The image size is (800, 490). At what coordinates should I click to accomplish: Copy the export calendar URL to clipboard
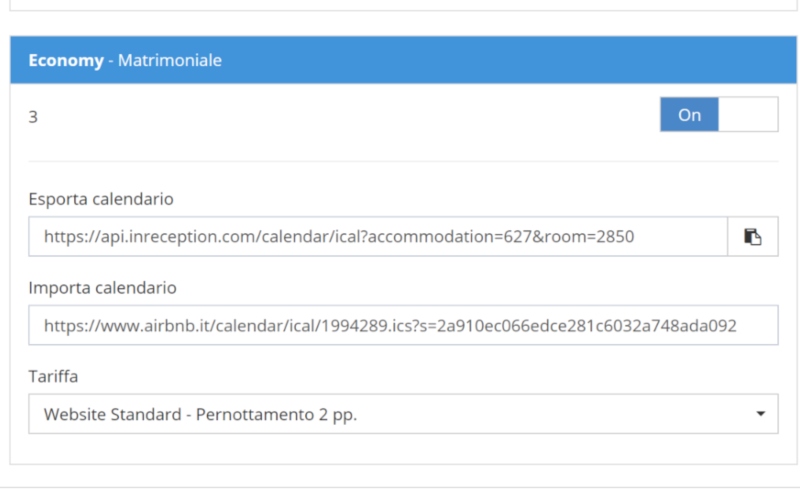[x=753, y=236]
